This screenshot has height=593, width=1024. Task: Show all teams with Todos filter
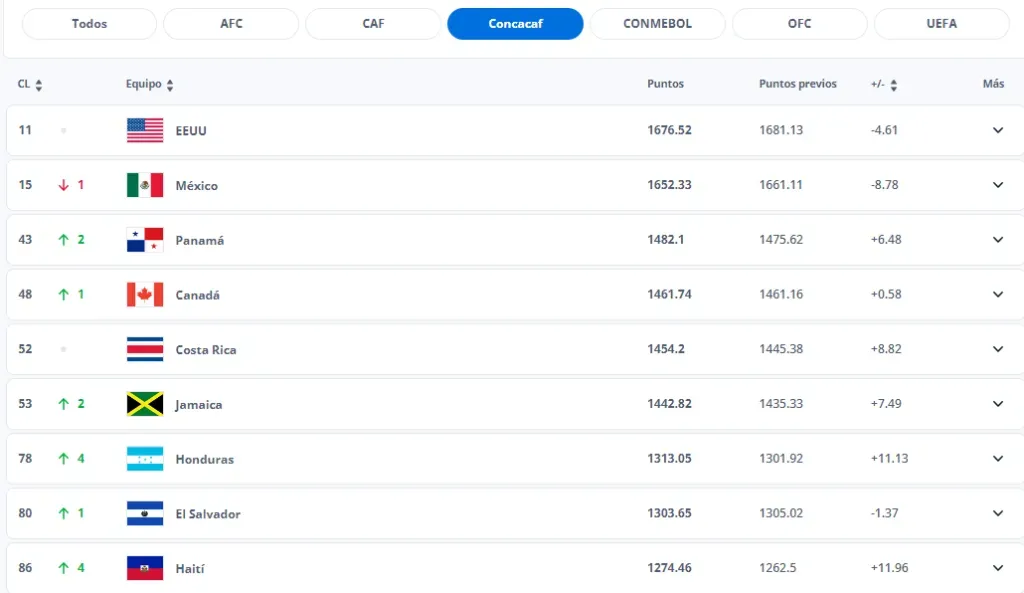tap(89, 23)
